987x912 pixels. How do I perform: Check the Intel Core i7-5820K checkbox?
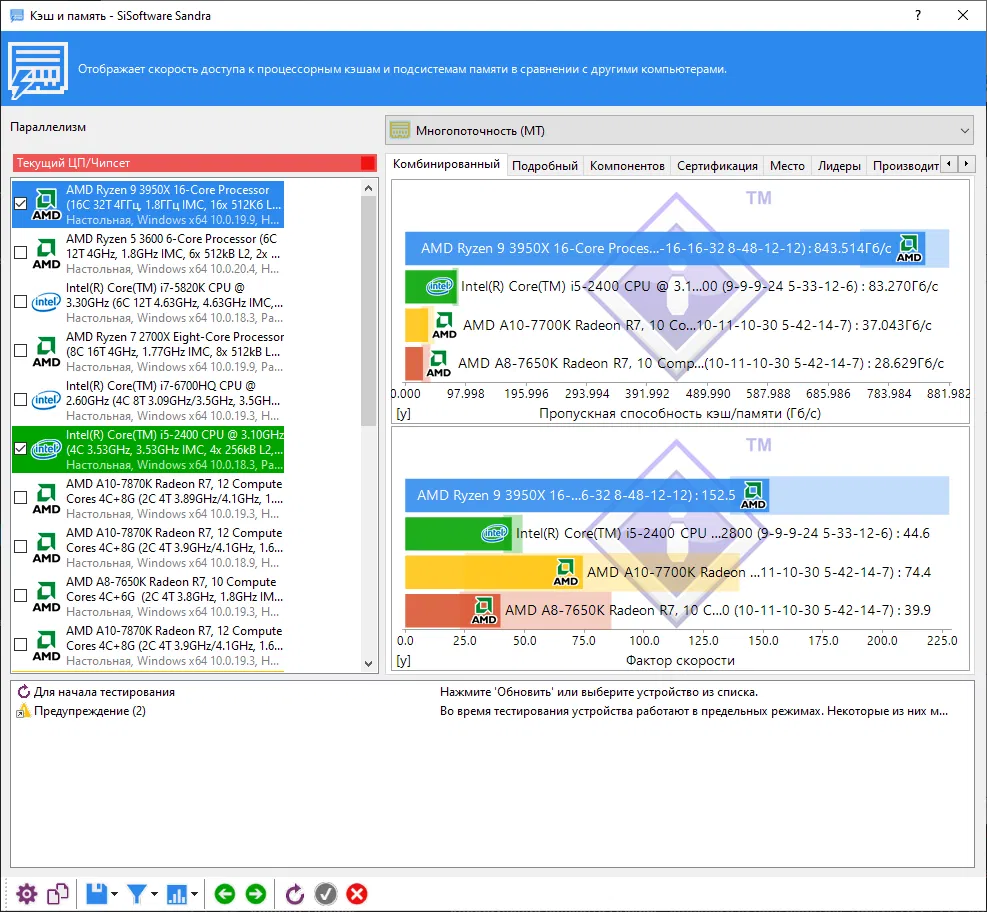pos(21,301)
